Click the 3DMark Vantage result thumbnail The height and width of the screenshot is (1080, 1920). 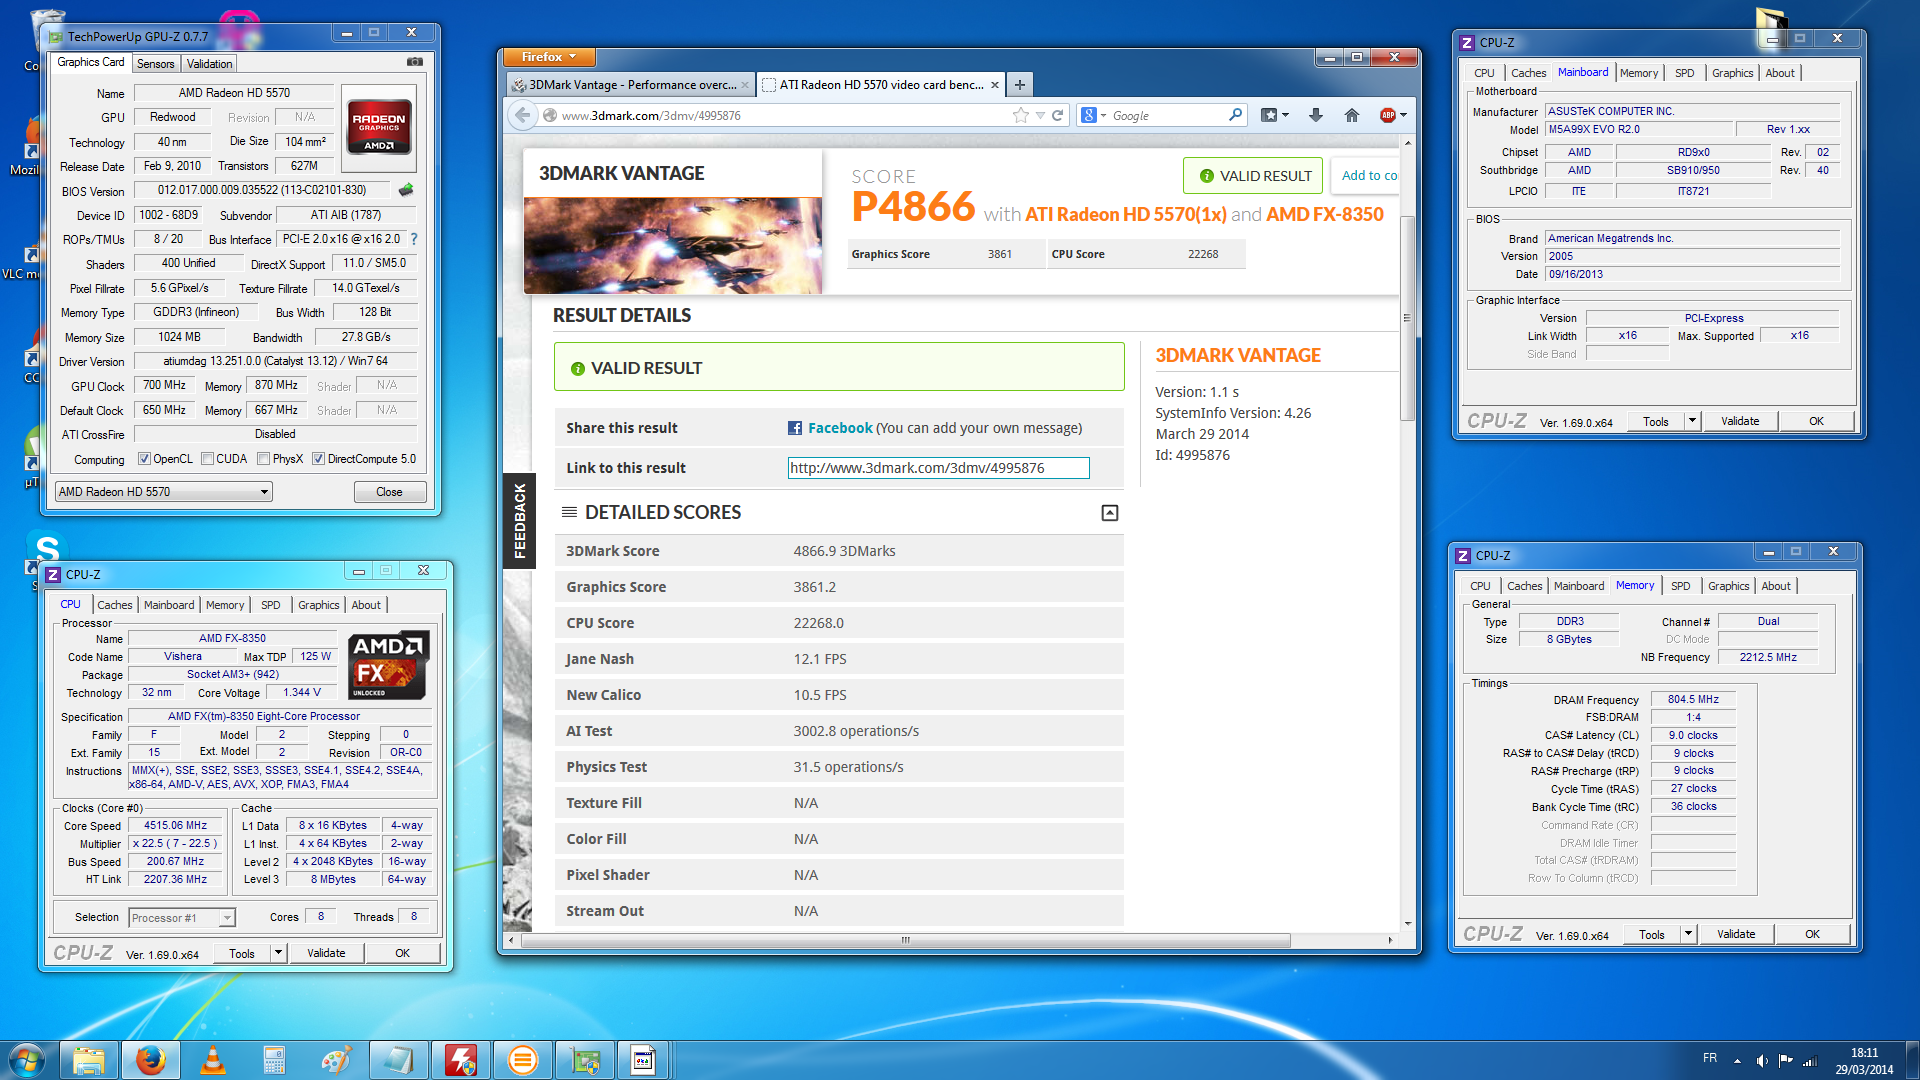[673, 245]
